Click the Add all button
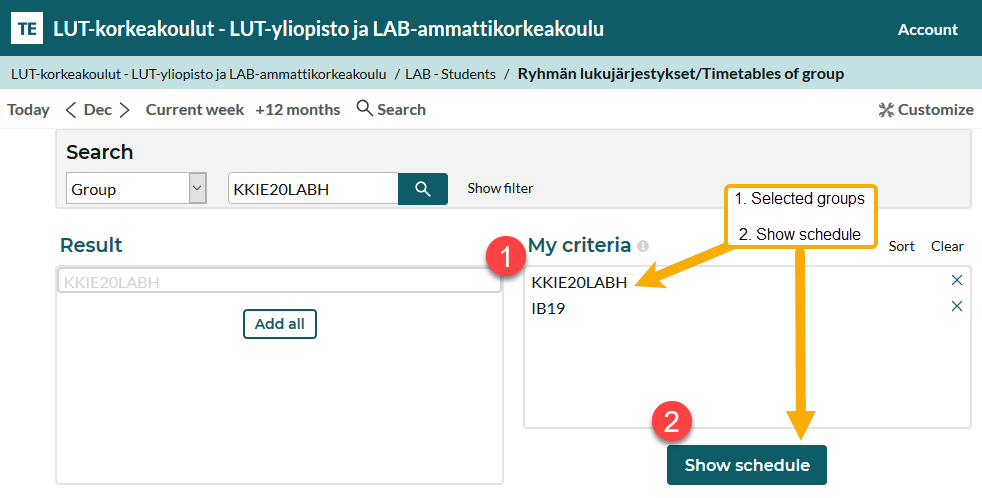 (x=279, y=324)
